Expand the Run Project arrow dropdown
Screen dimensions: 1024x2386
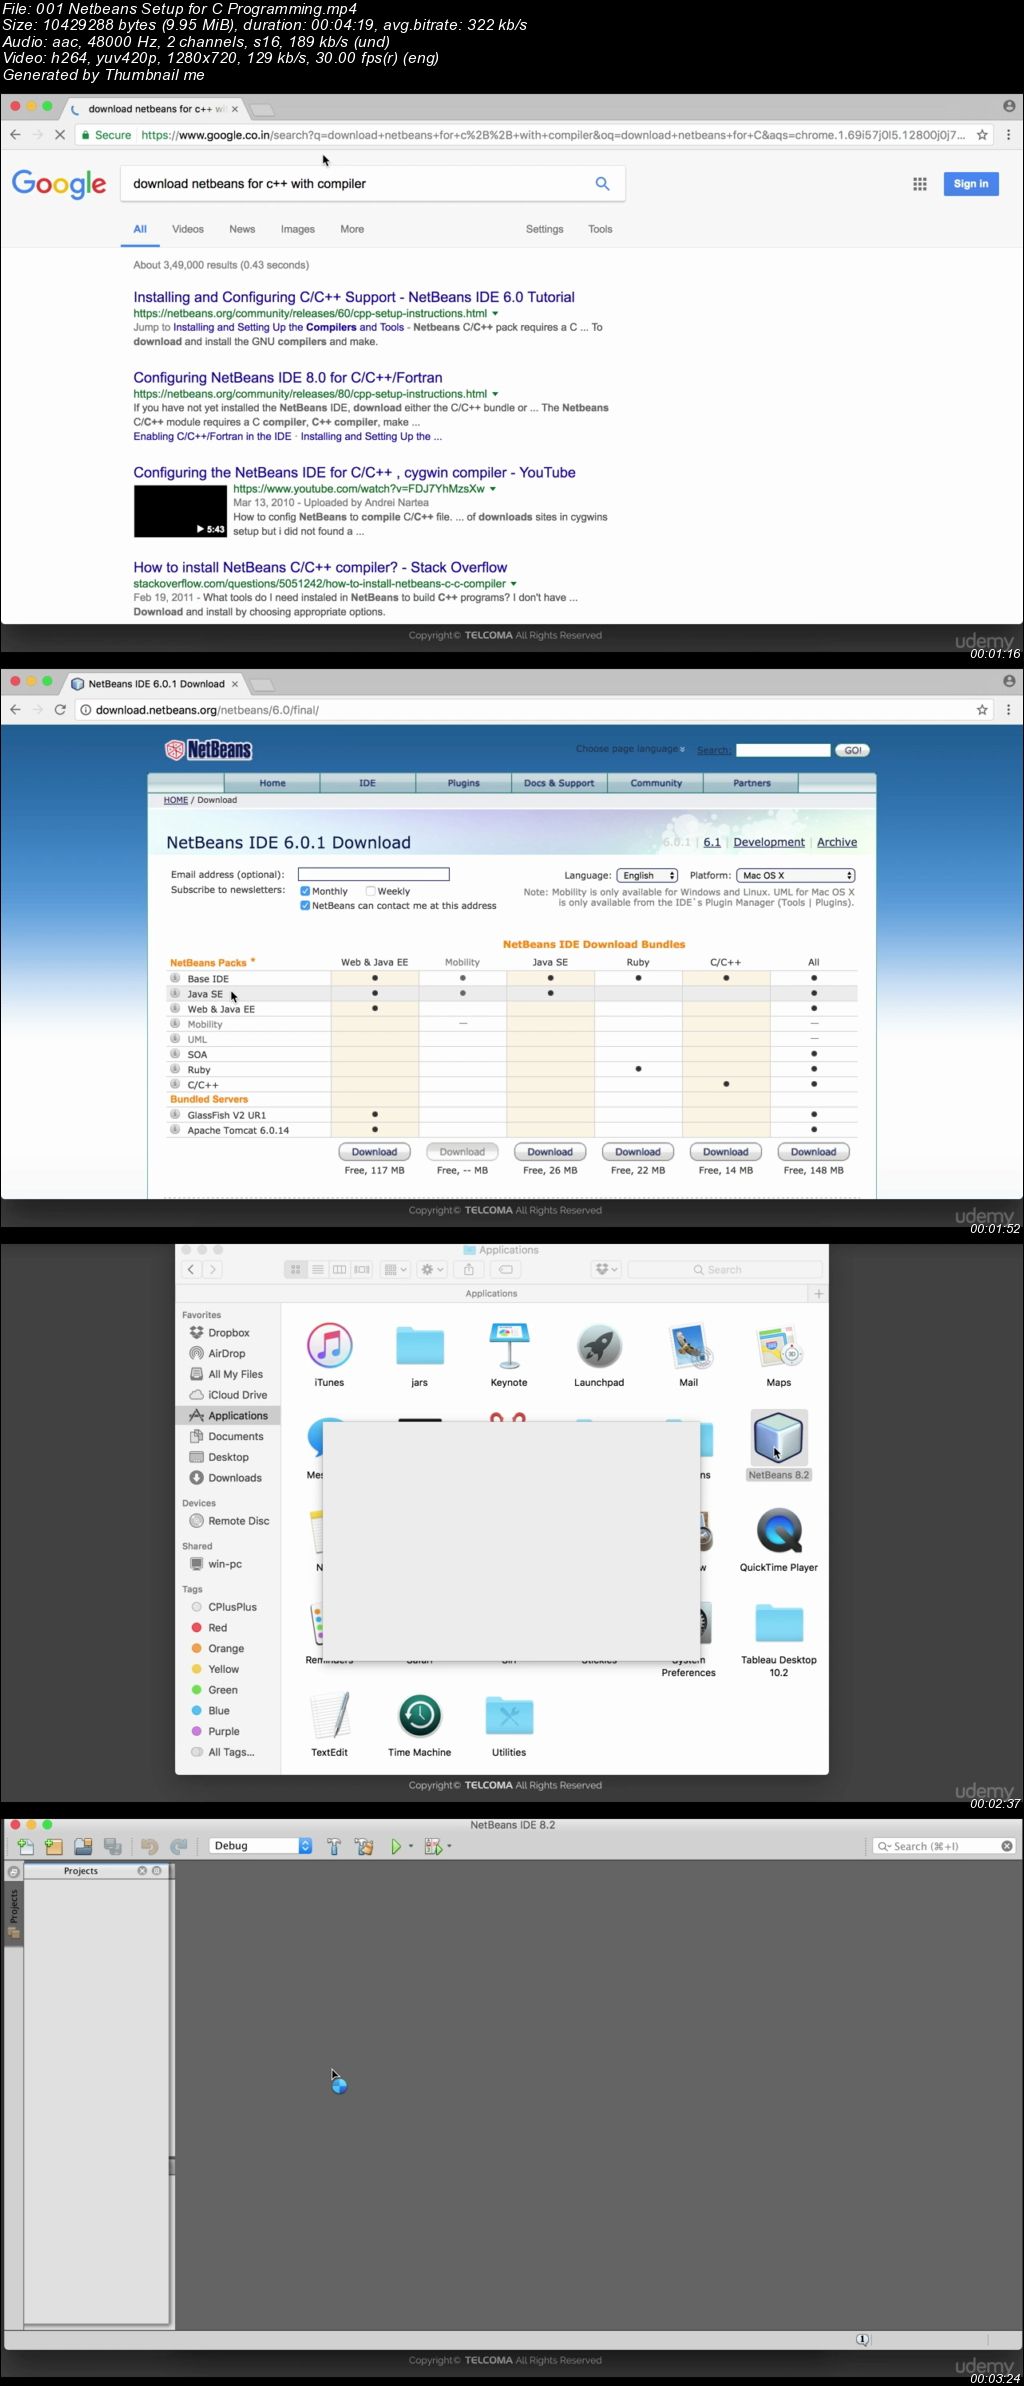tap(411, 1847)
